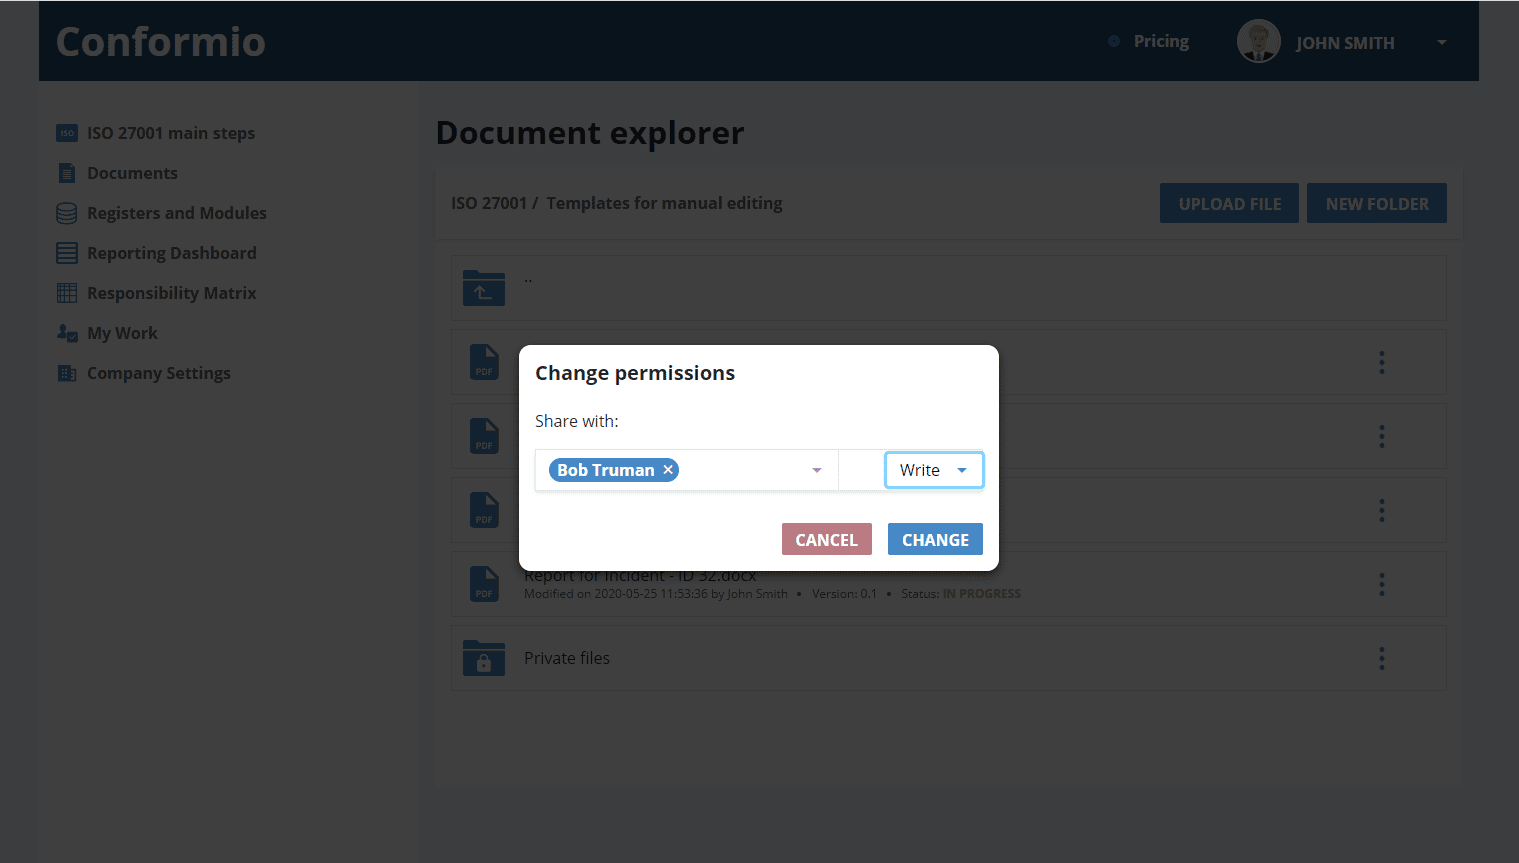The height and width of the screenshot is (863, 1519).
Task: Open the second file row three-dot menu
Action: click(1382, 436)
